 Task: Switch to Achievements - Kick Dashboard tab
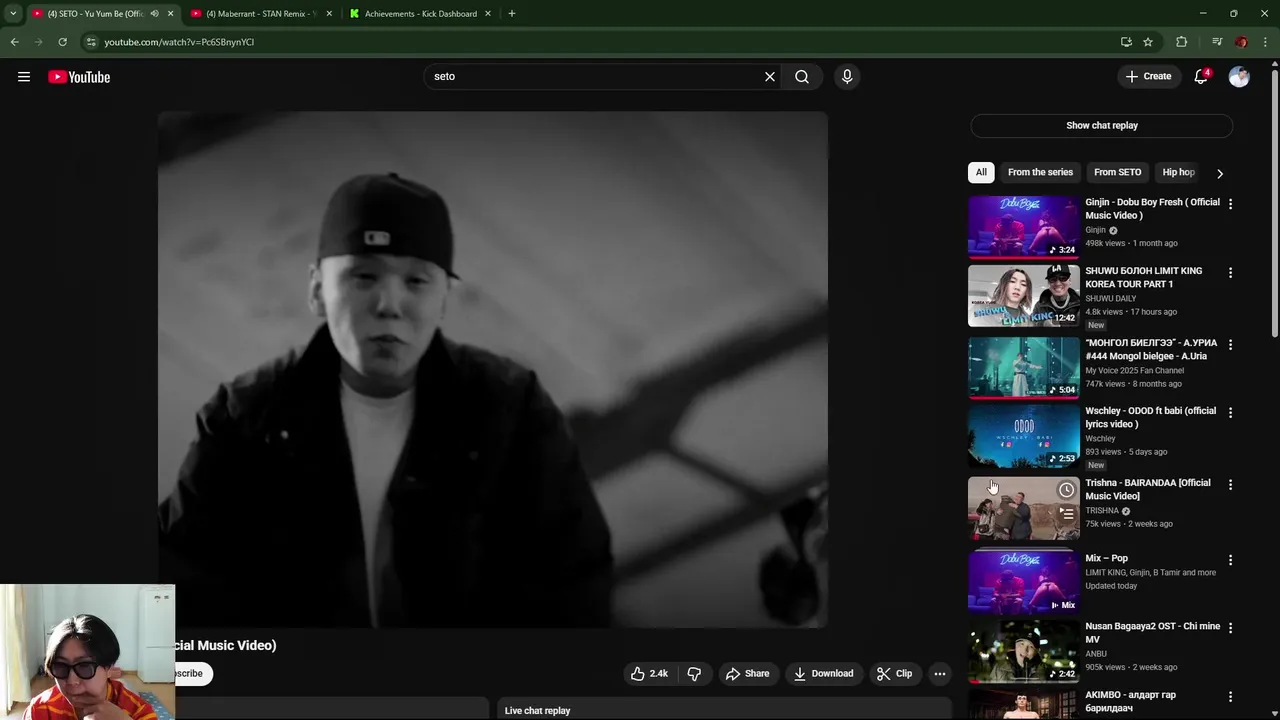[x=420, y=14]
